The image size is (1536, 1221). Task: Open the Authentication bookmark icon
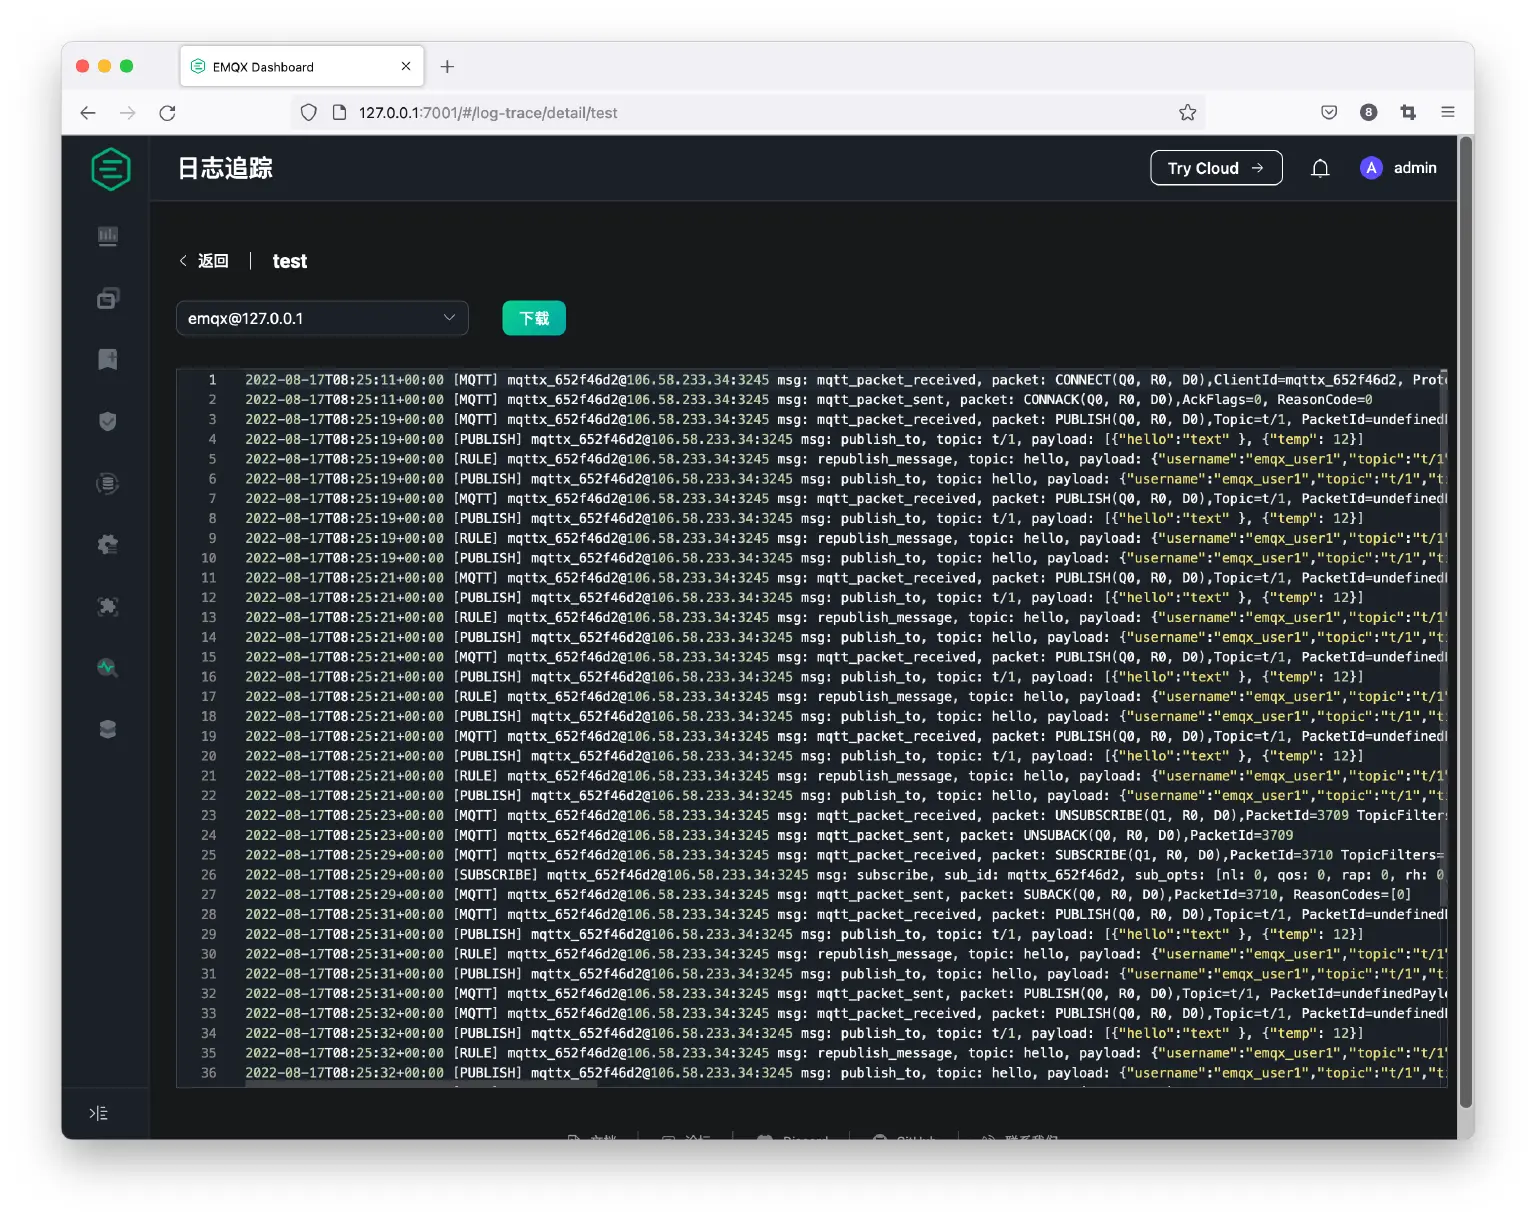[108, 359]
